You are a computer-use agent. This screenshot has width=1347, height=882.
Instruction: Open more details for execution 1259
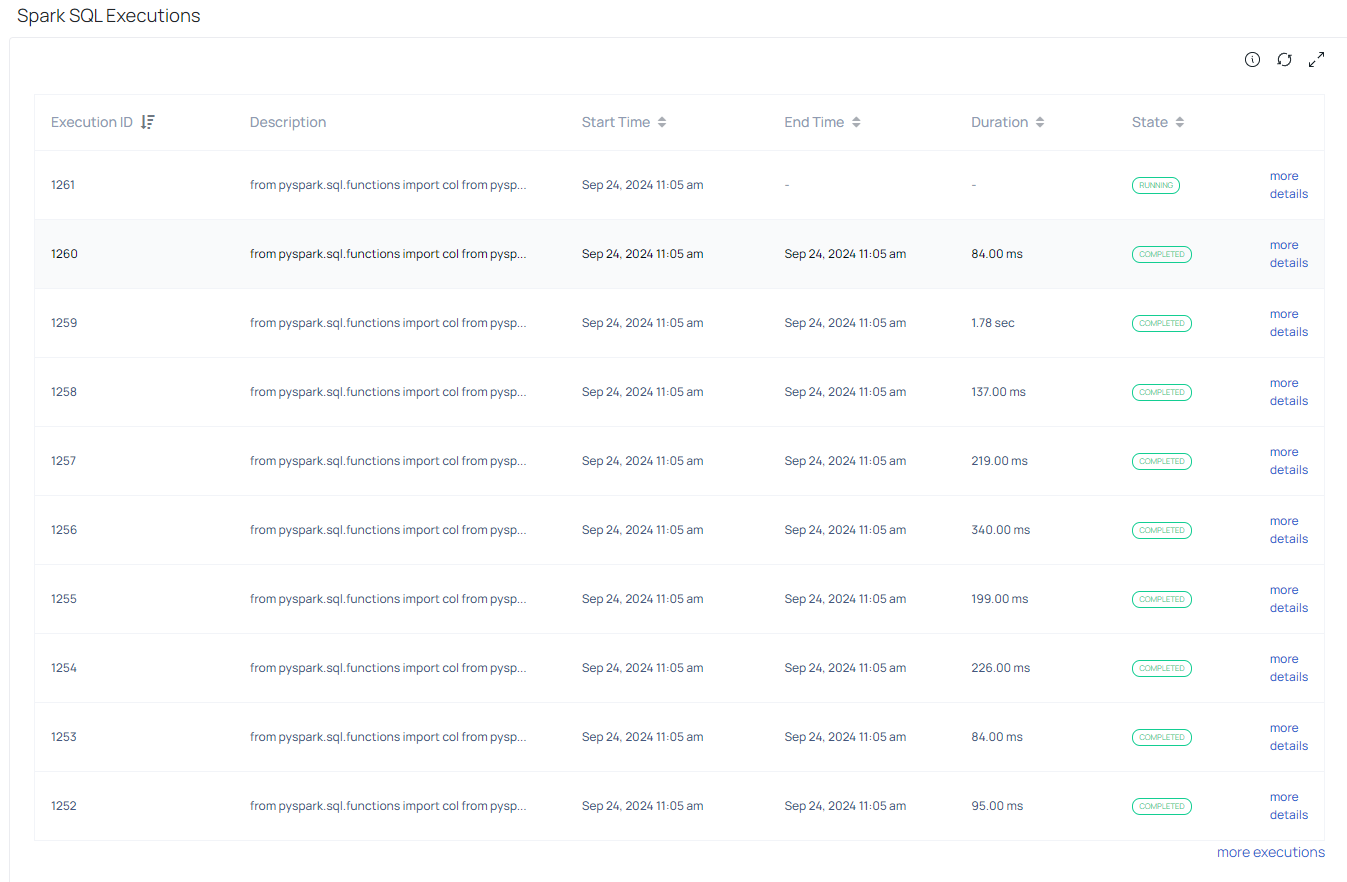pyautogui.click(x=1288, y=323)
